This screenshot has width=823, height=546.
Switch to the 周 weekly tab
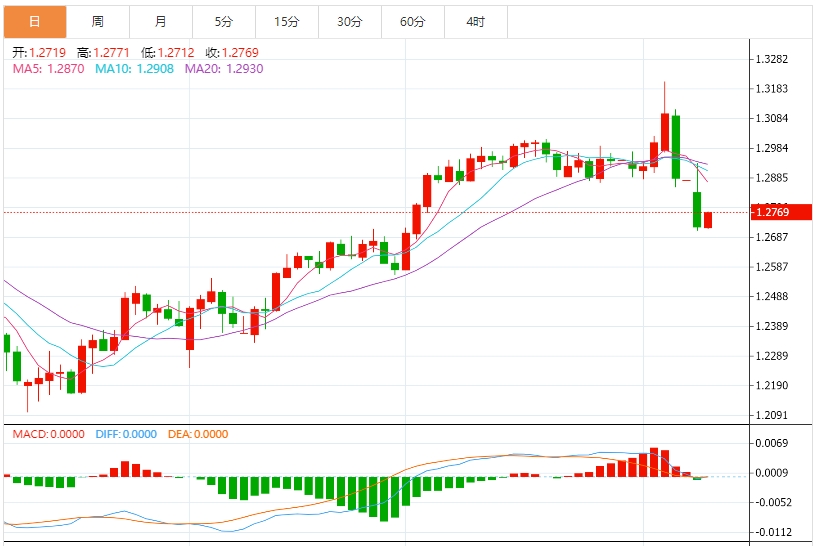tap(98, 22)
